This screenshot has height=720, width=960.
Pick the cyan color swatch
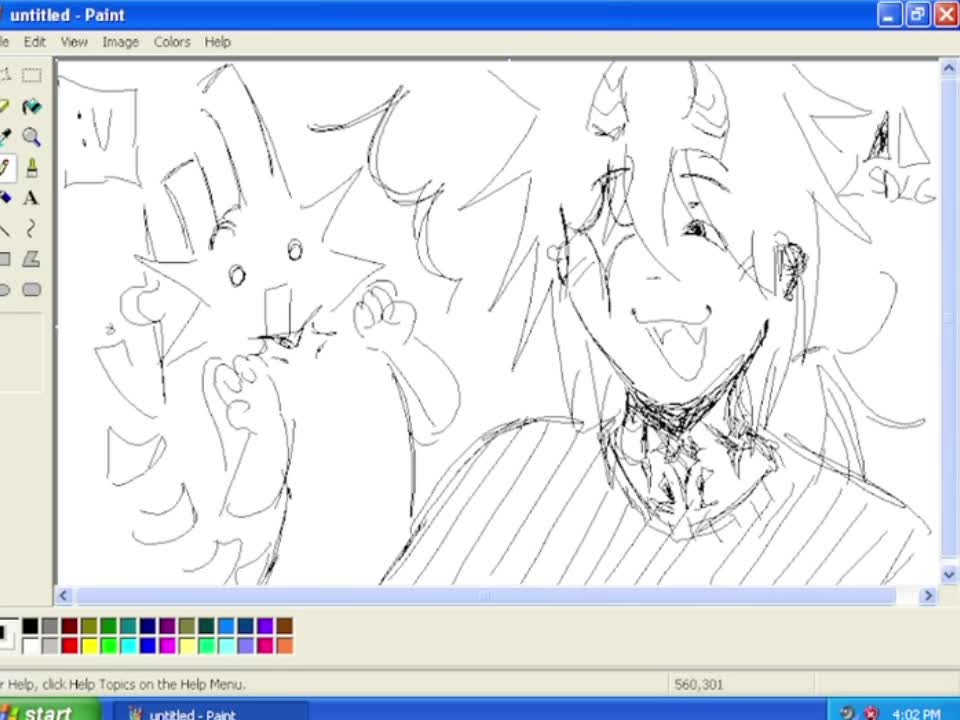click(x=128, y=645)
